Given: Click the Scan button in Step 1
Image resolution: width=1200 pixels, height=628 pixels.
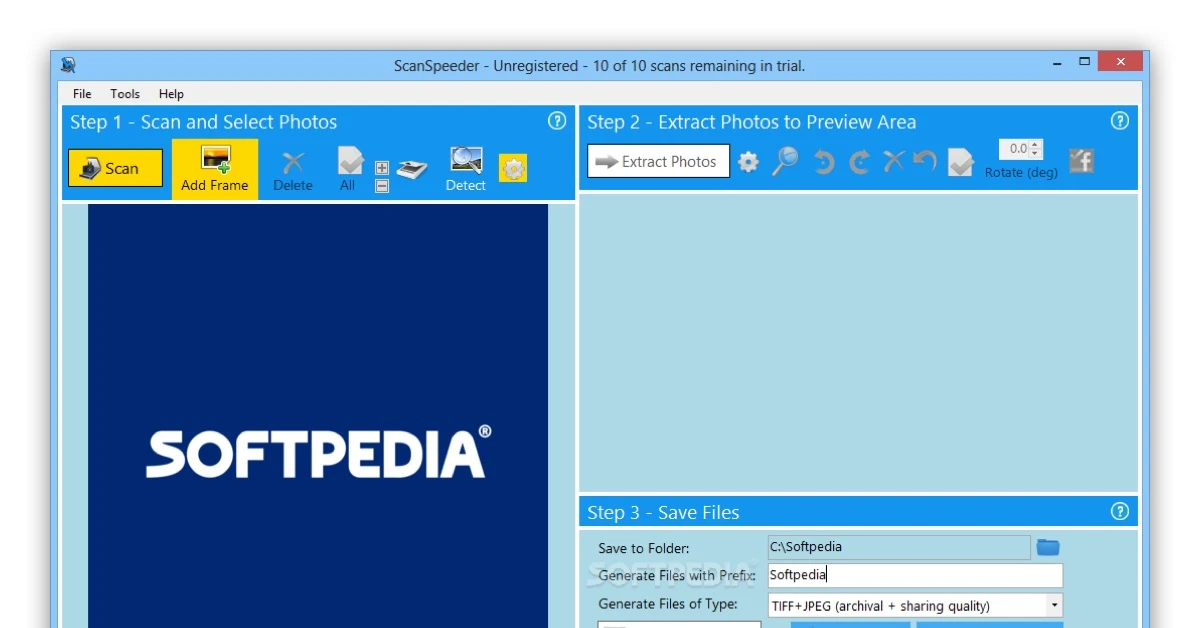Looking at the screenshot, I should 115,168.
